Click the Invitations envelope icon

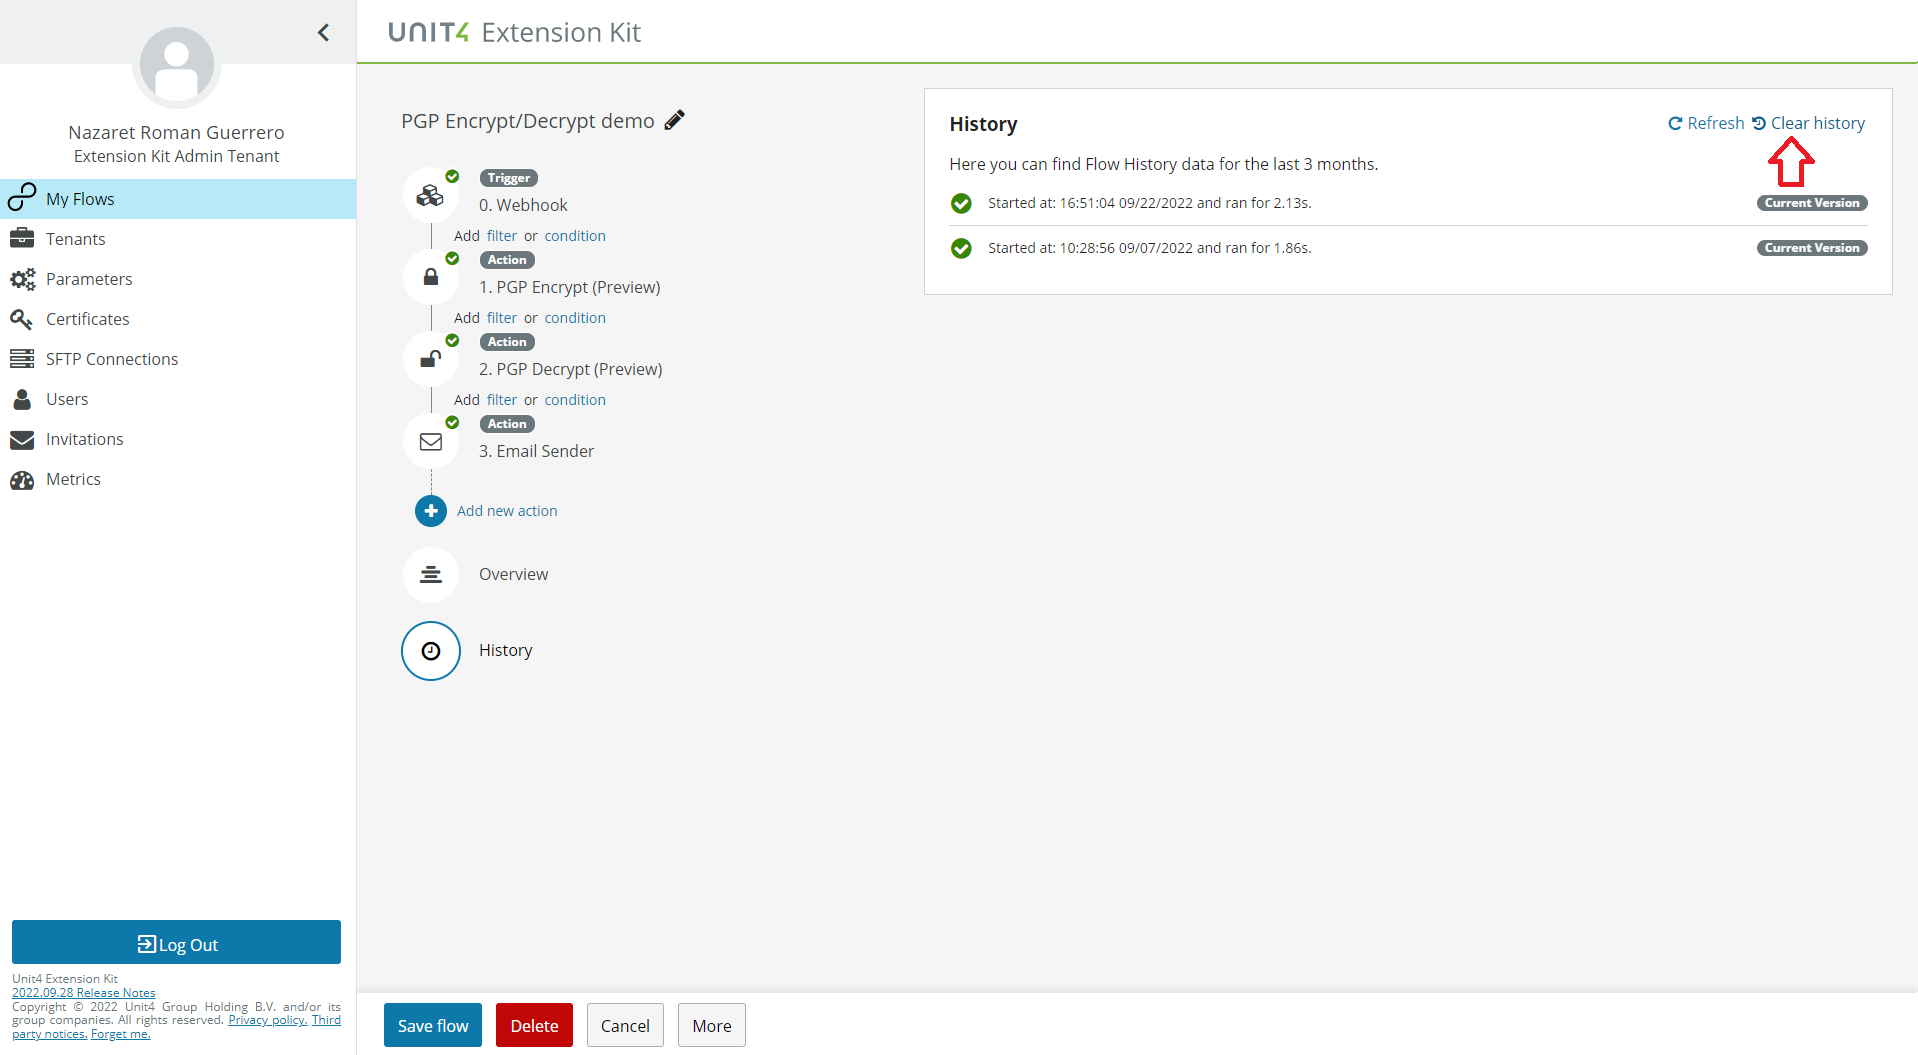[22, 440]
